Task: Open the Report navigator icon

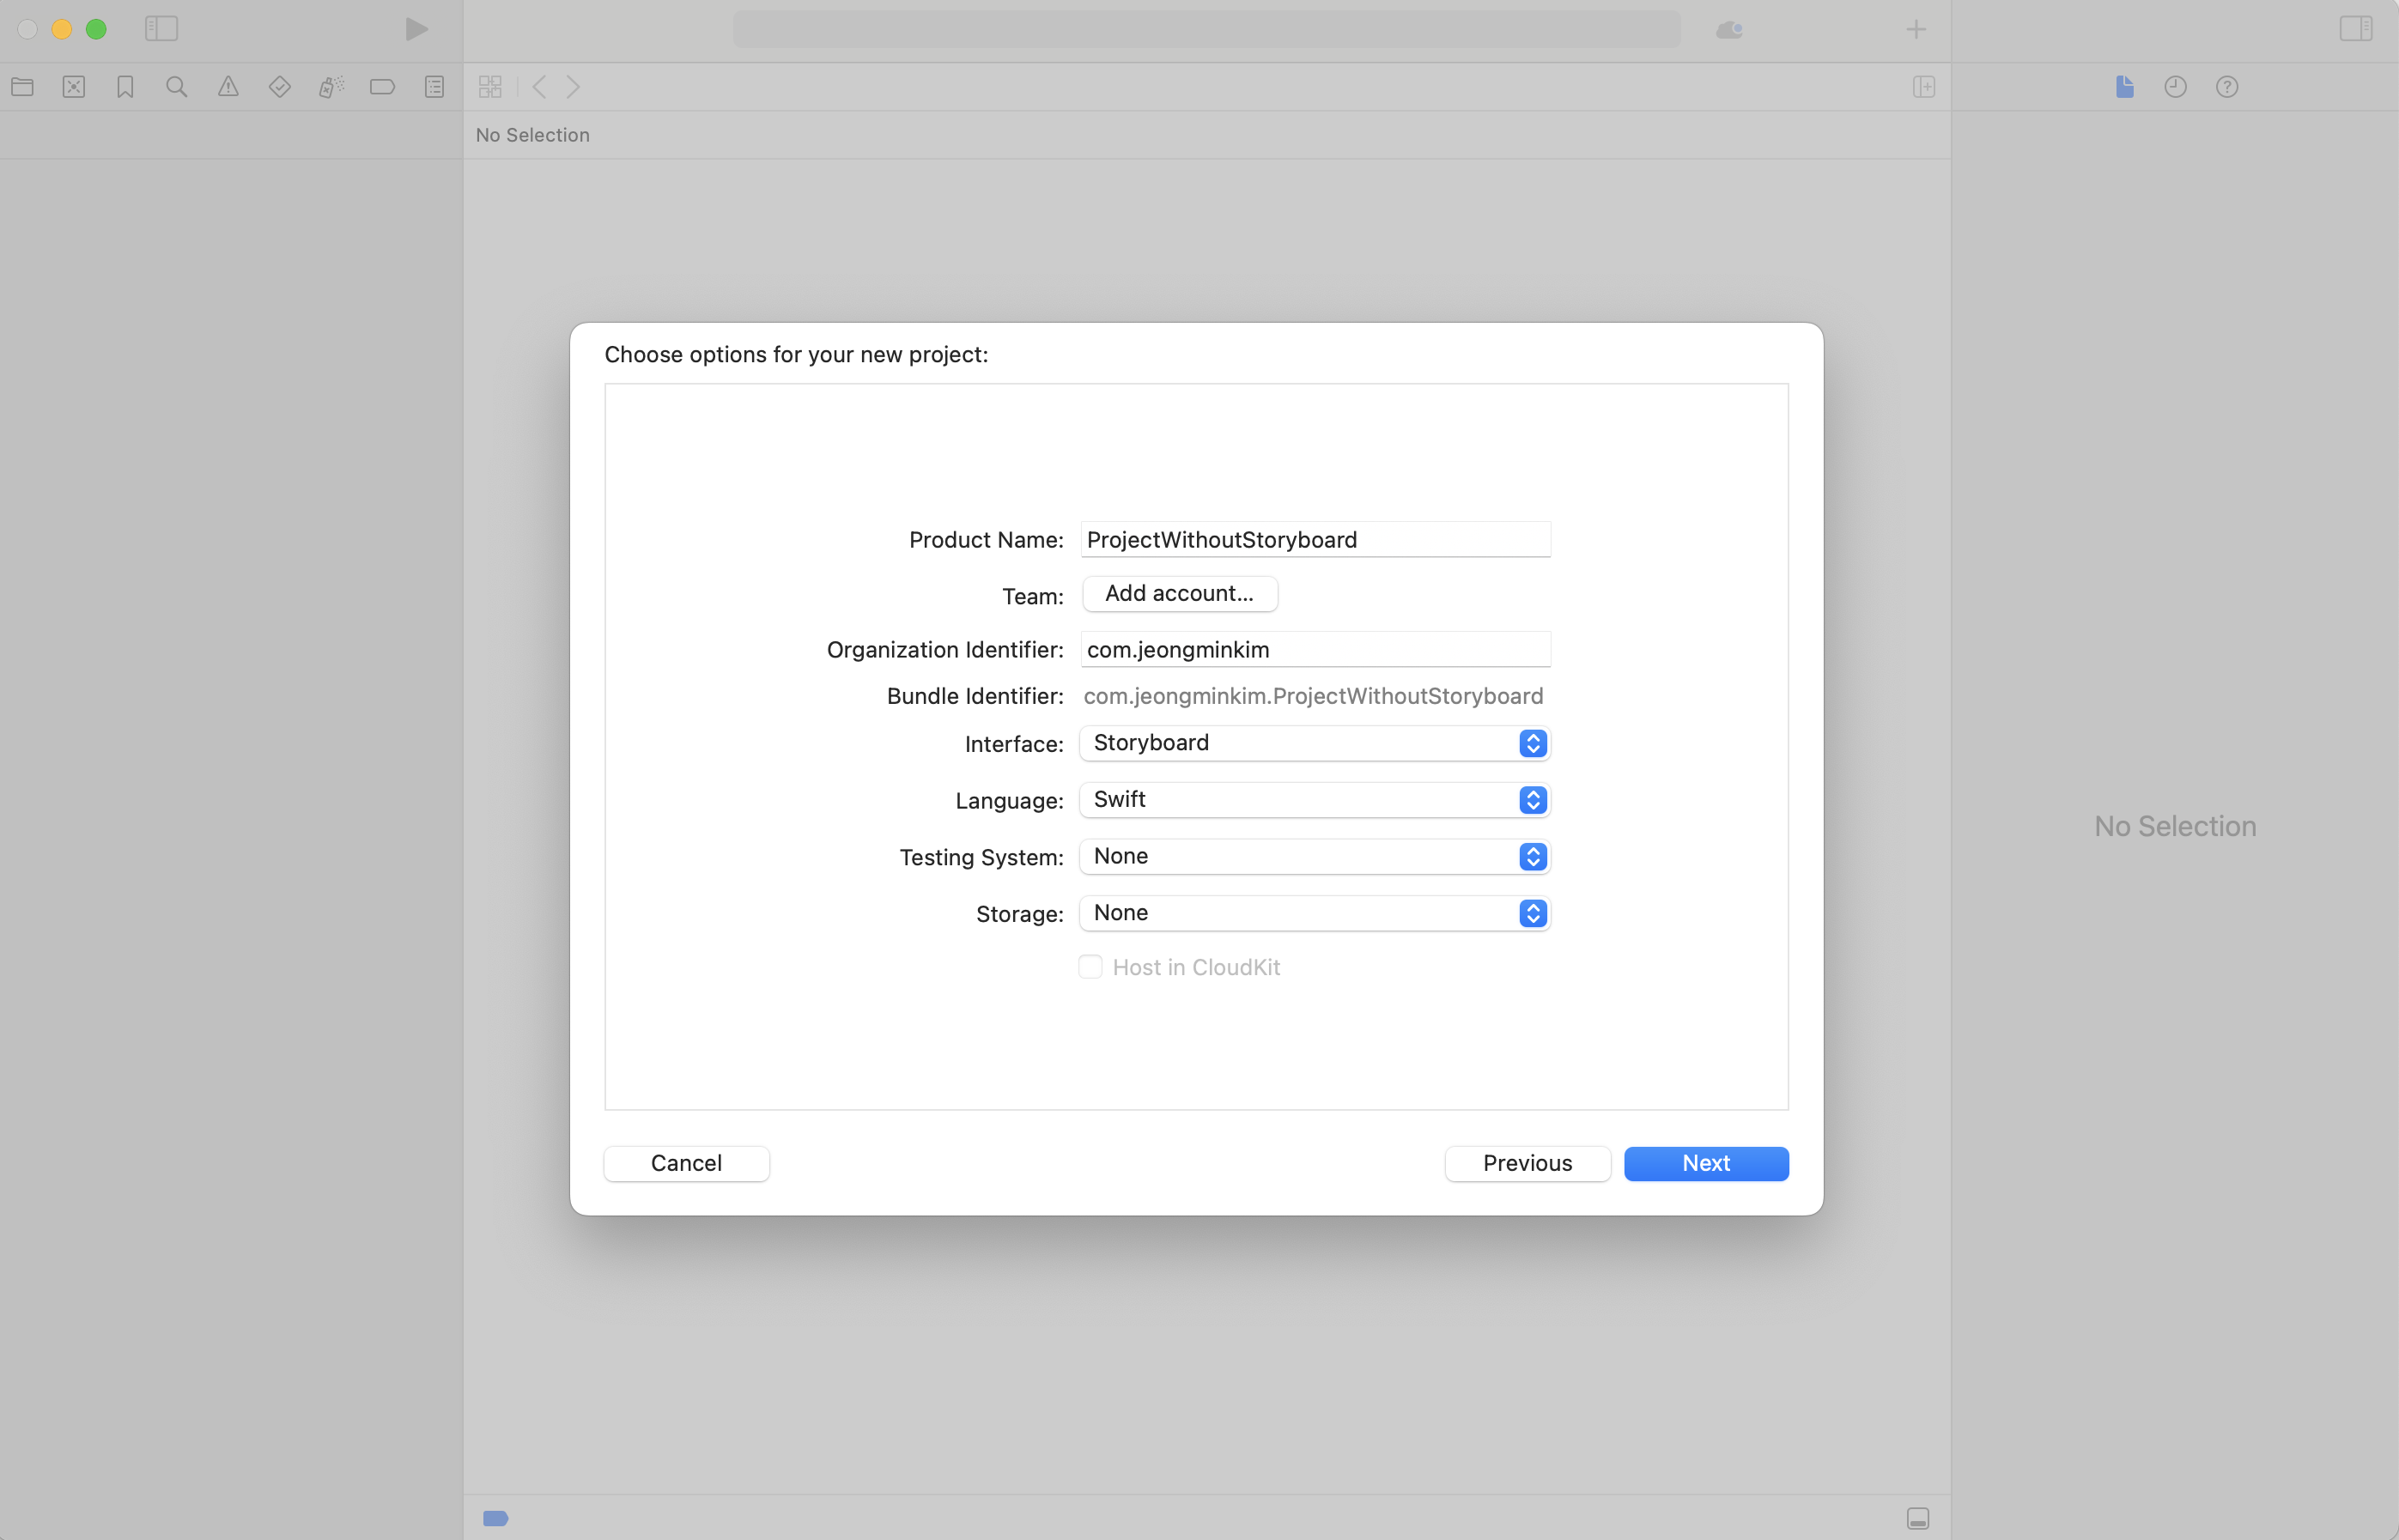Action: (434, 87)
